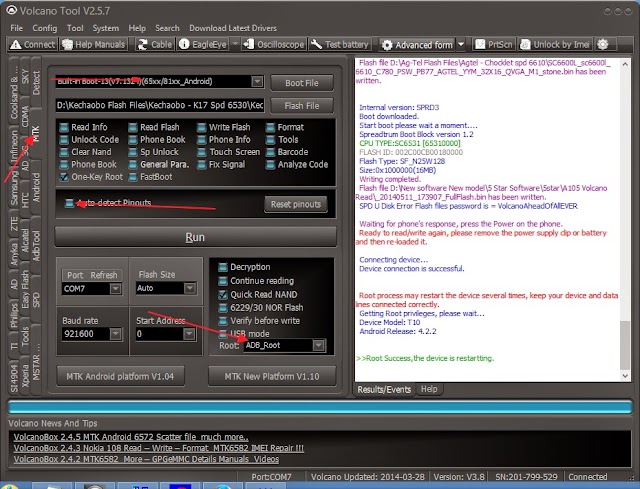Open the Flash Size Auto dropdown
640x489 pixels.
pyautogui.click(x=189, y=289)
